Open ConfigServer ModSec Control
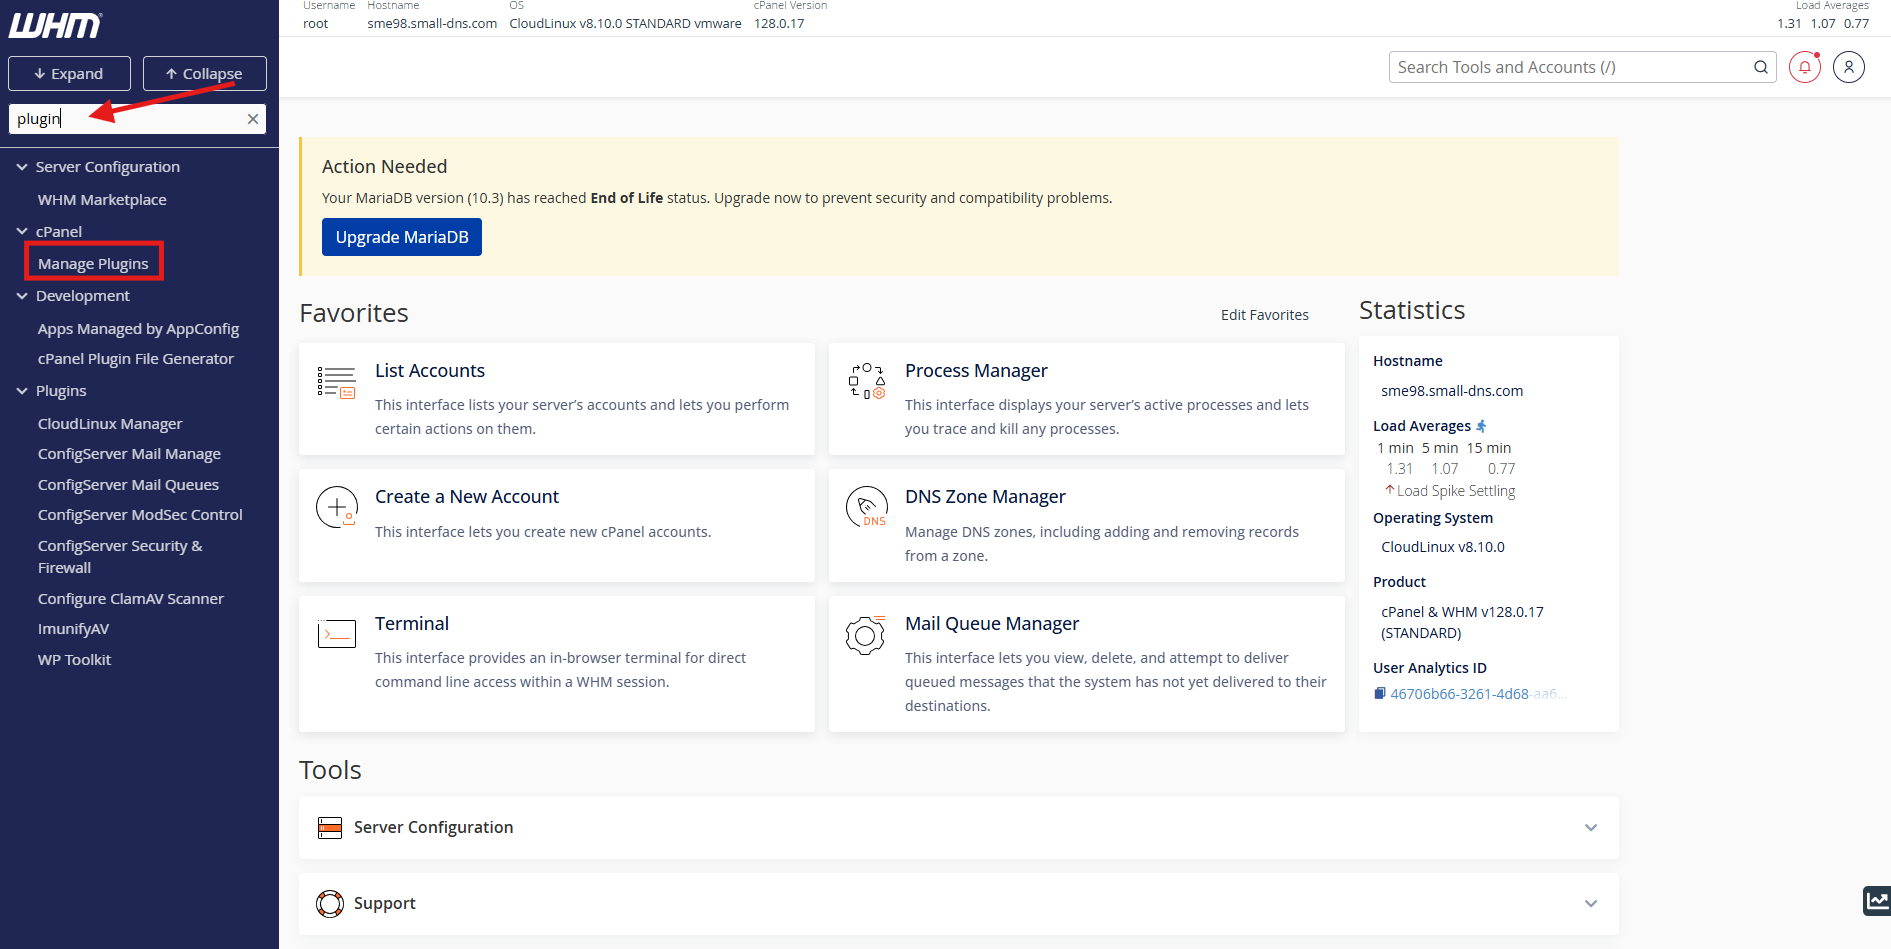Image resolution: width=1891 pixels, height=949 pixels. (x=140, y=515)
